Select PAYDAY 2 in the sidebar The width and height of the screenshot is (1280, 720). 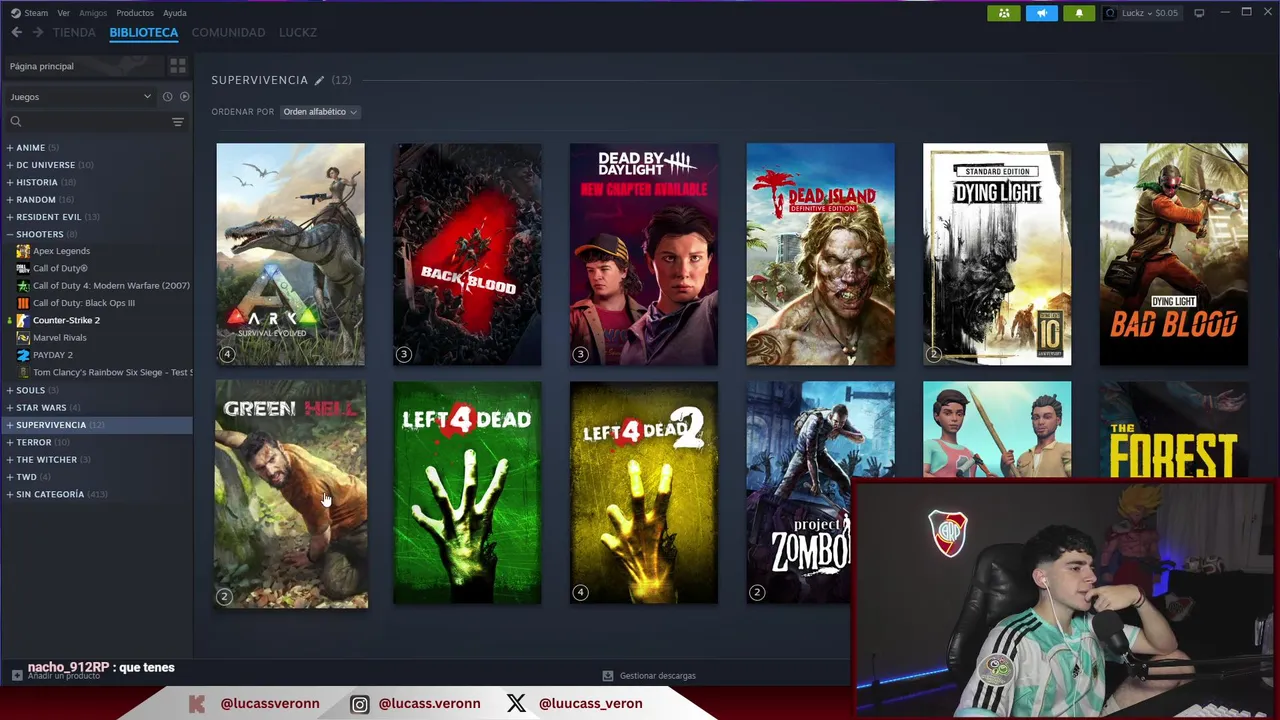pyautogui.click(x=52, y=355)
